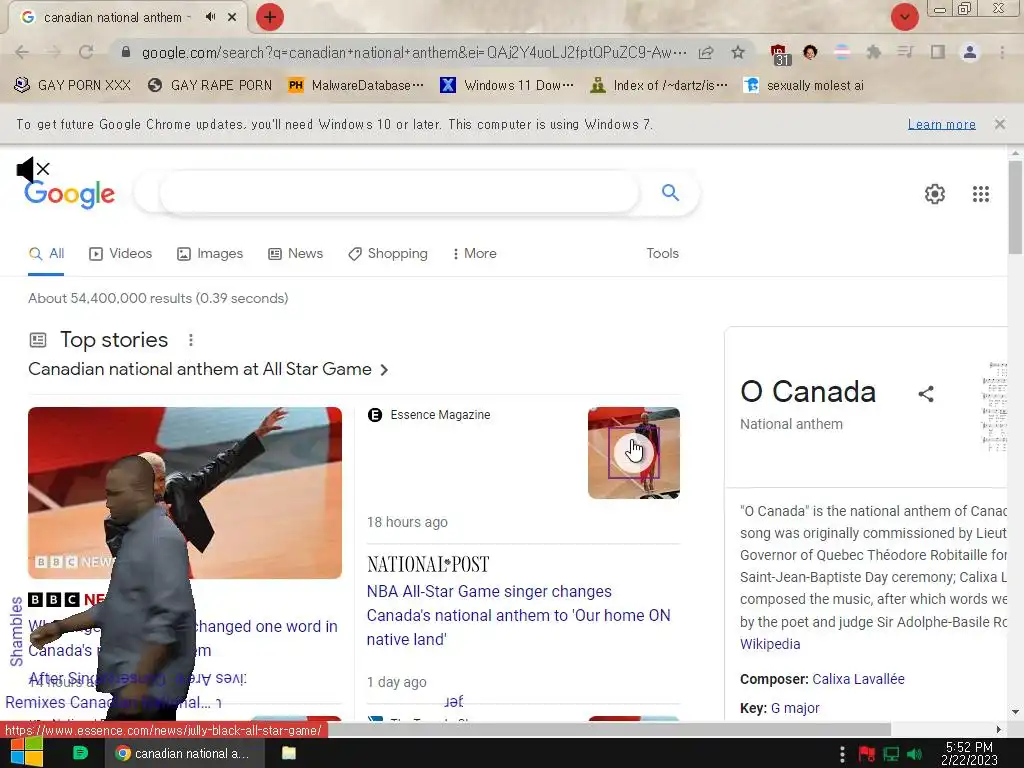Open the G major key link
This screenshot has height=768, width=1024.
point(795,708)
